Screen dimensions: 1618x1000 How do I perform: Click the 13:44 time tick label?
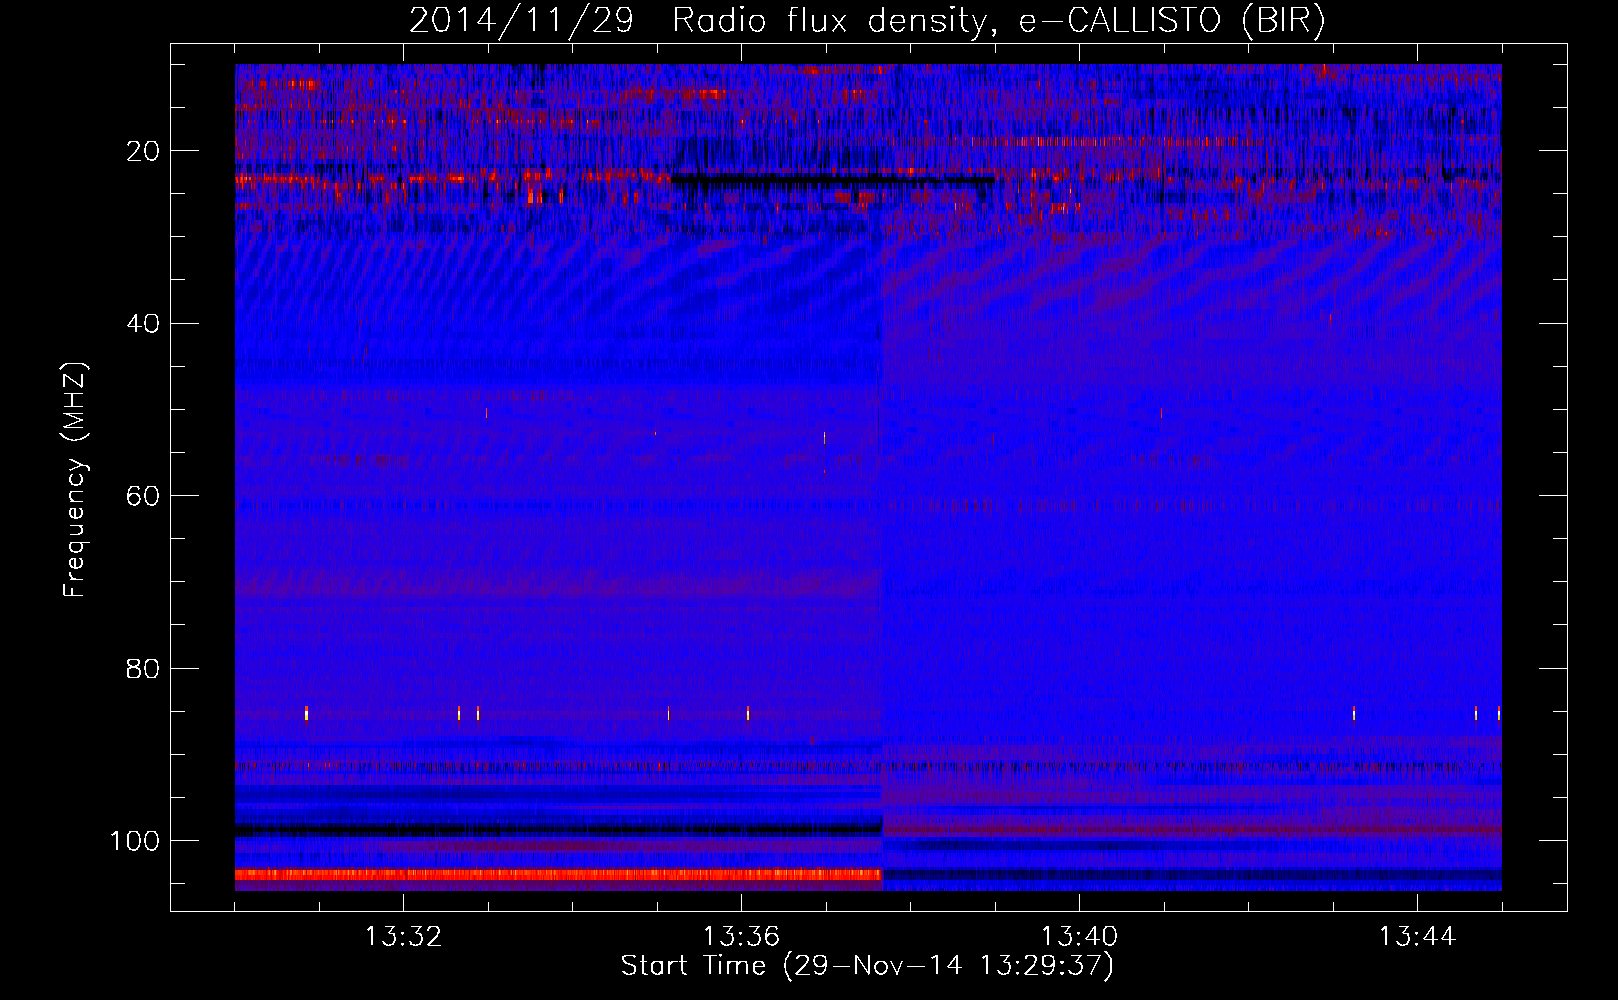[x=1417, y=937]
